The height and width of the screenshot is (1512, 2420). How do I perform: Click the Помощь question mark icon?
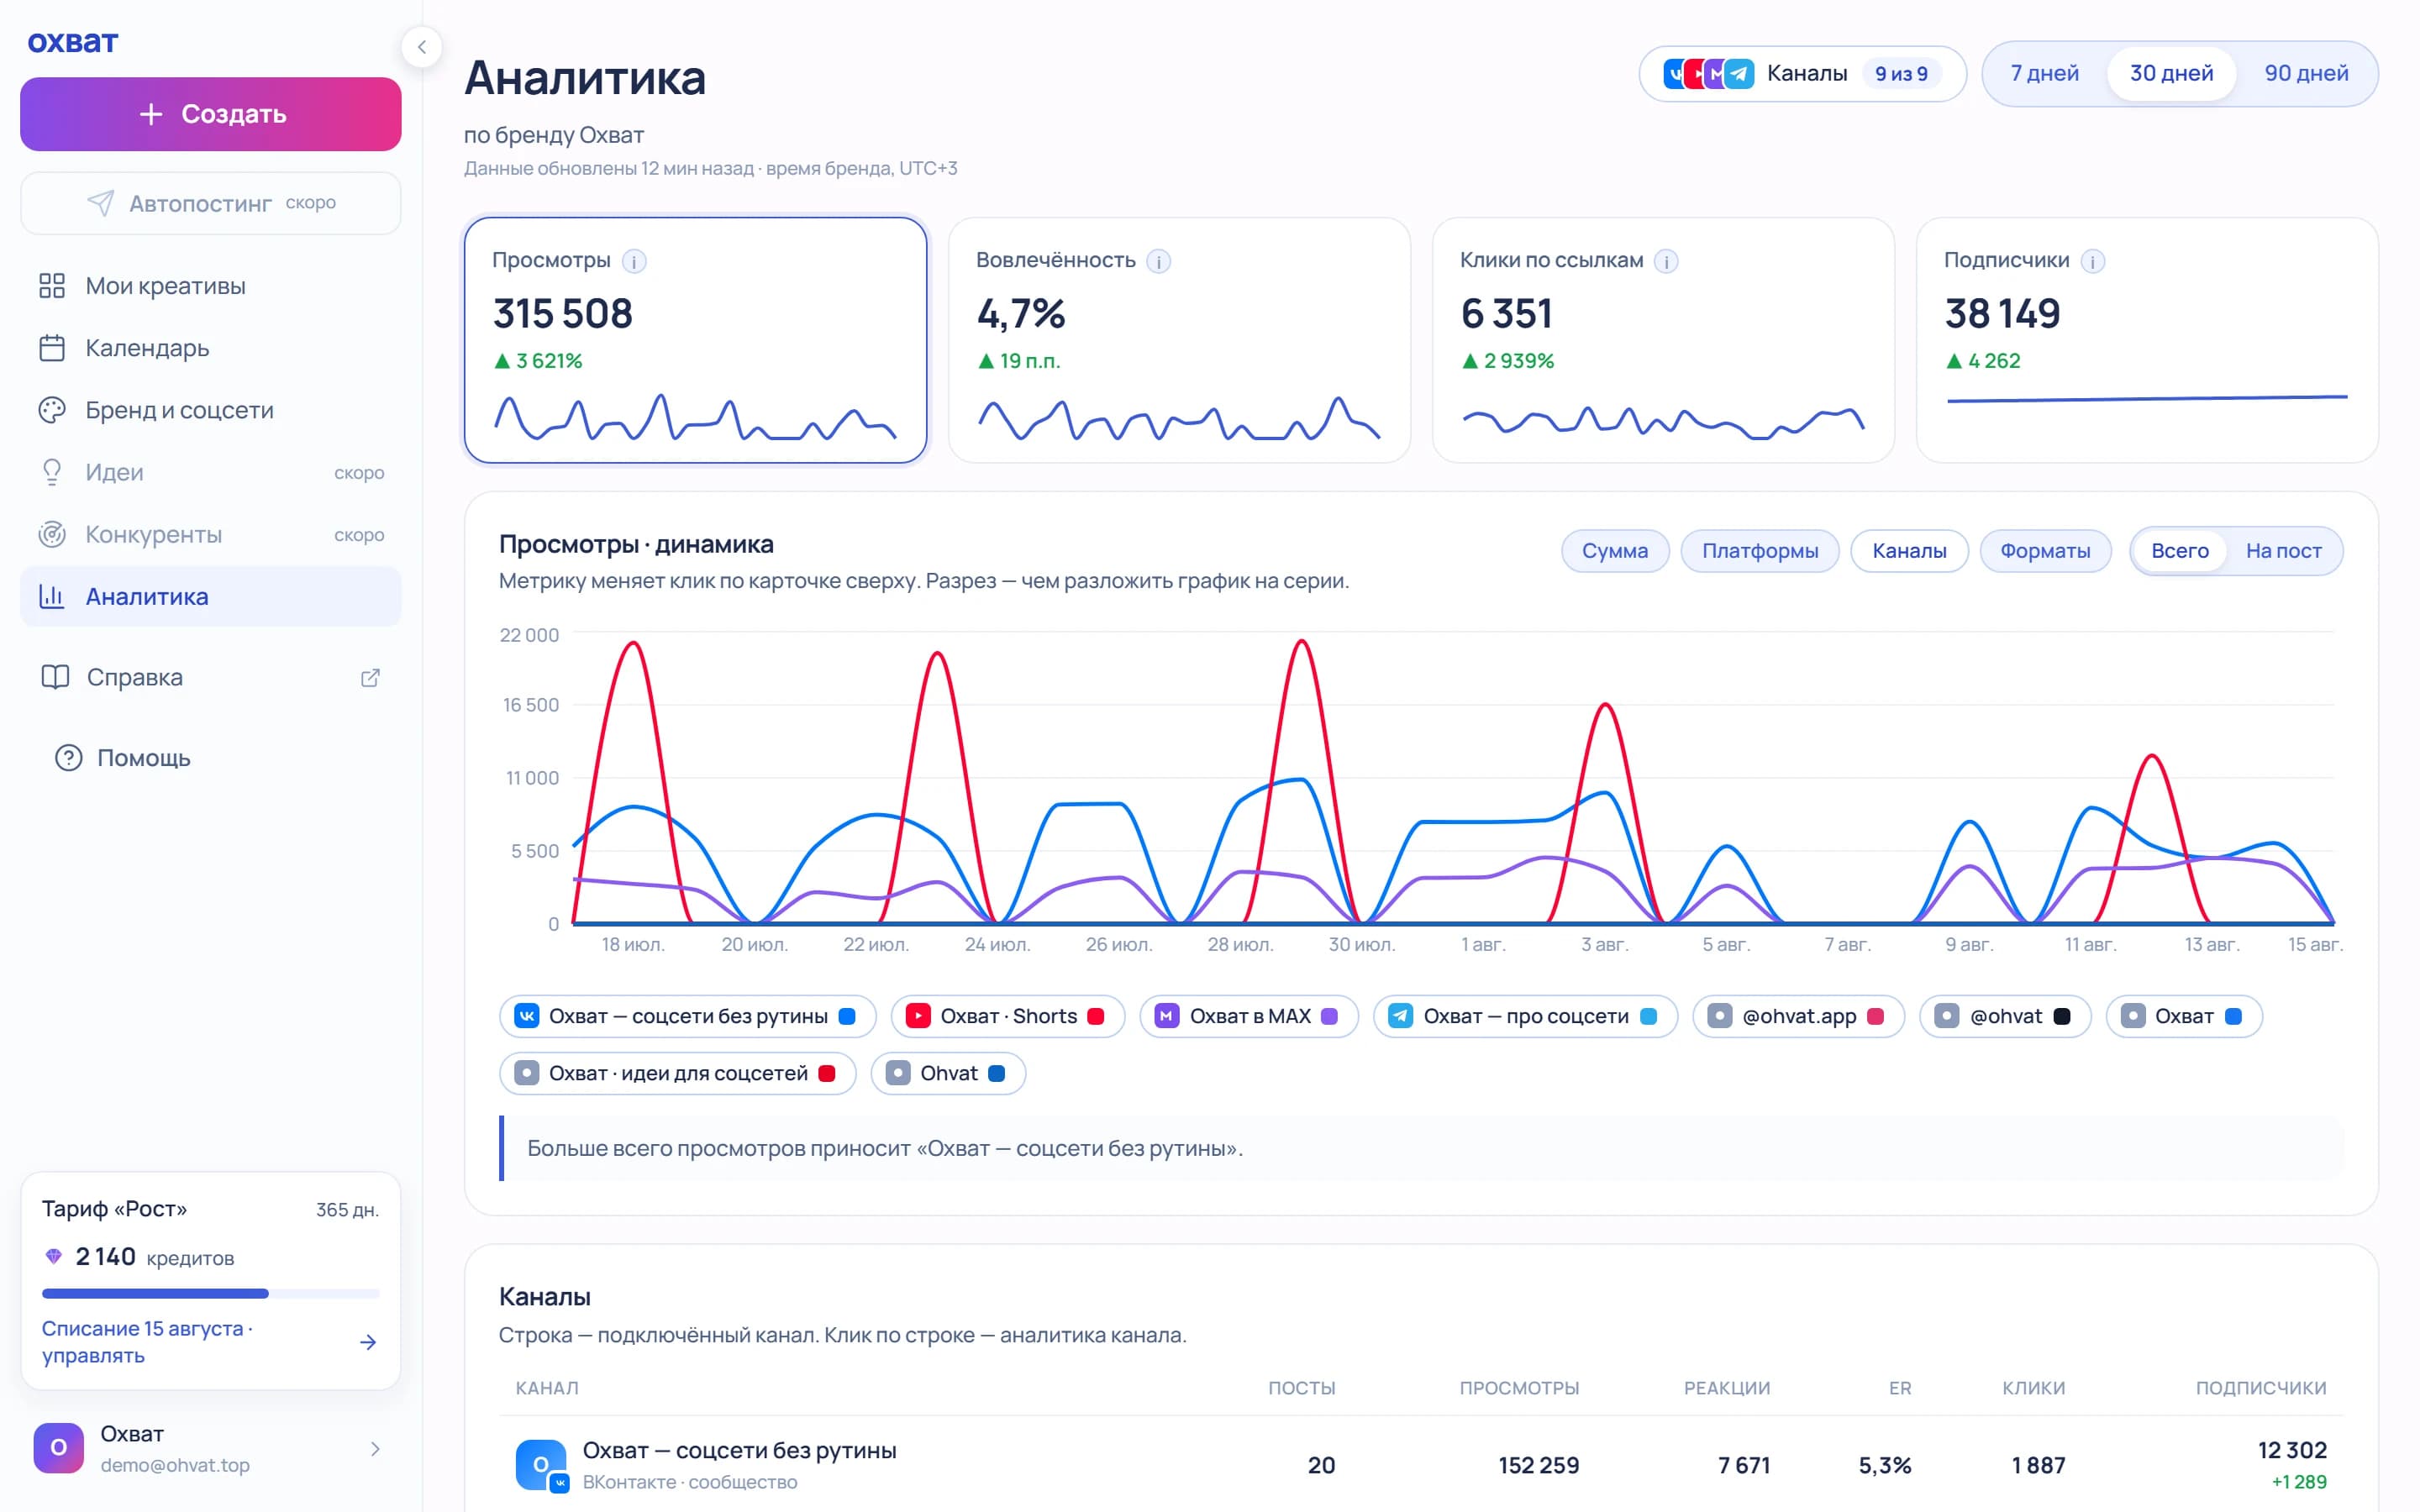click(x=68, y=758)
